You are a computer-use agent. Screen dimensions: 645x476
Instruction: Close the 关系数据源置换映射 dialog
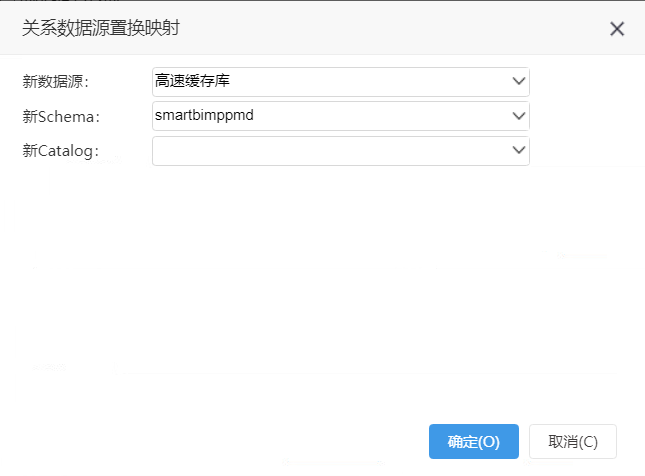click(x=617, y=29)
